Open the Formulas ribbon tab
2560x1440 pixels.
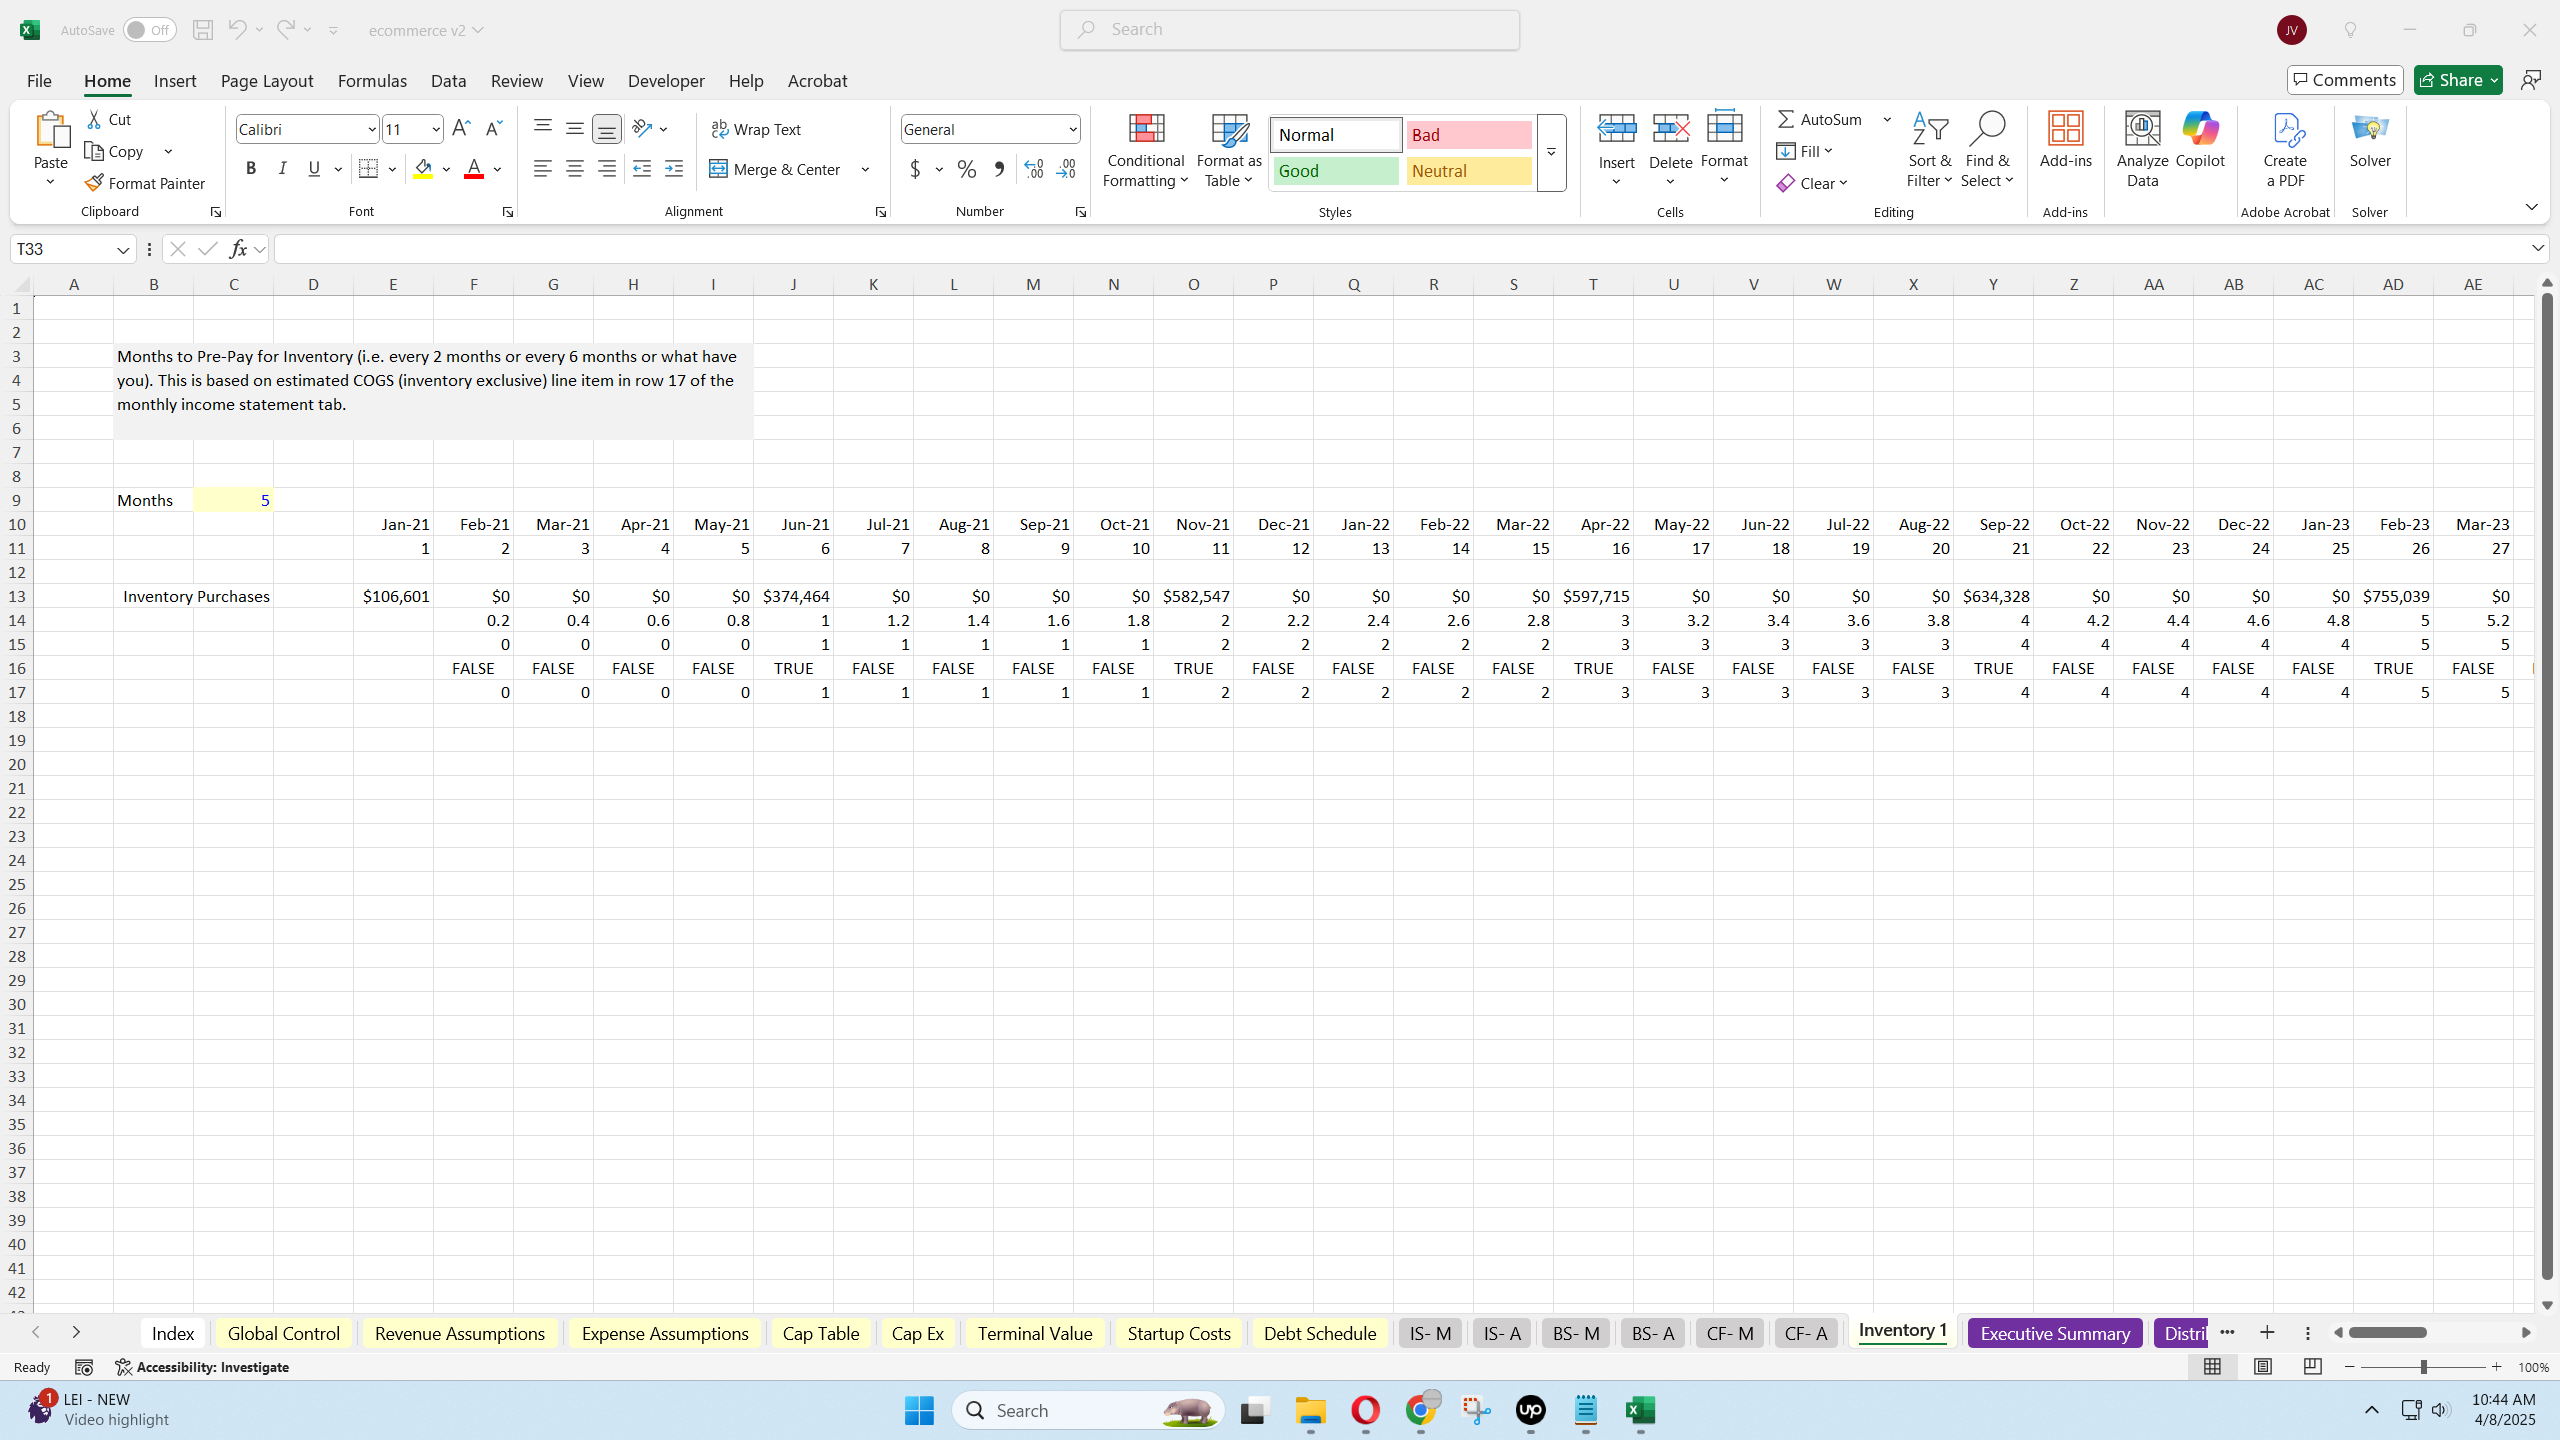pos(372,81)
